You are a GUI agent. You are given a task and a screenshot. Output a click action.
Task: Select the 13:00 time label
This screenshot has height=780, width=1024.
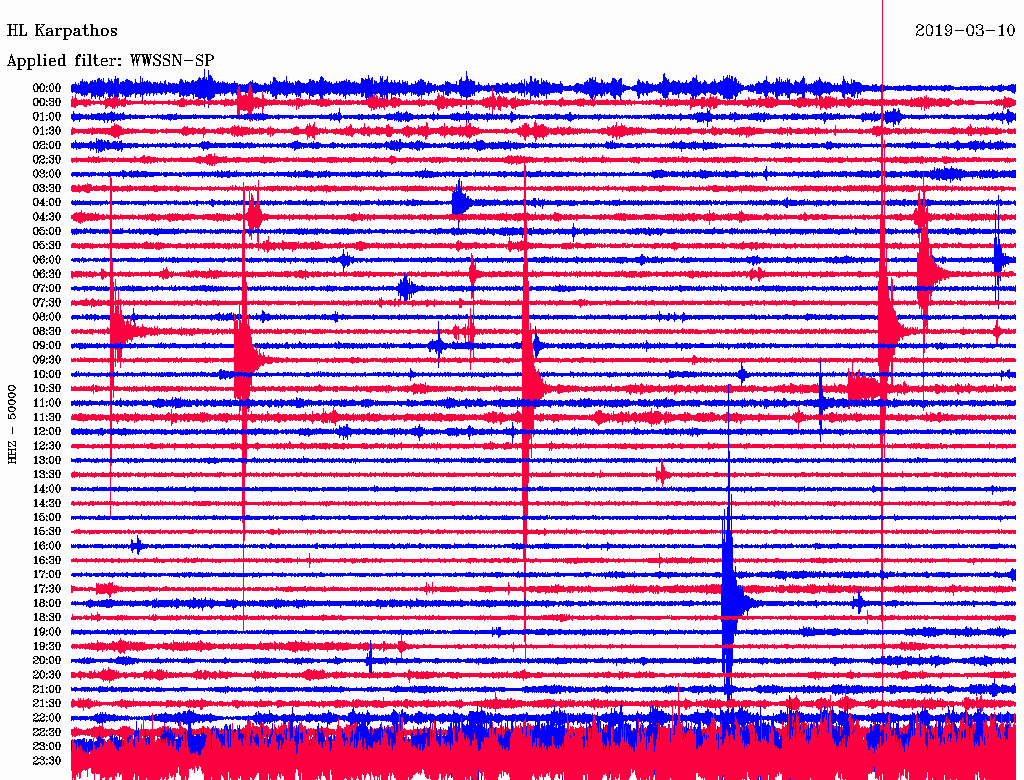point(47,460)
